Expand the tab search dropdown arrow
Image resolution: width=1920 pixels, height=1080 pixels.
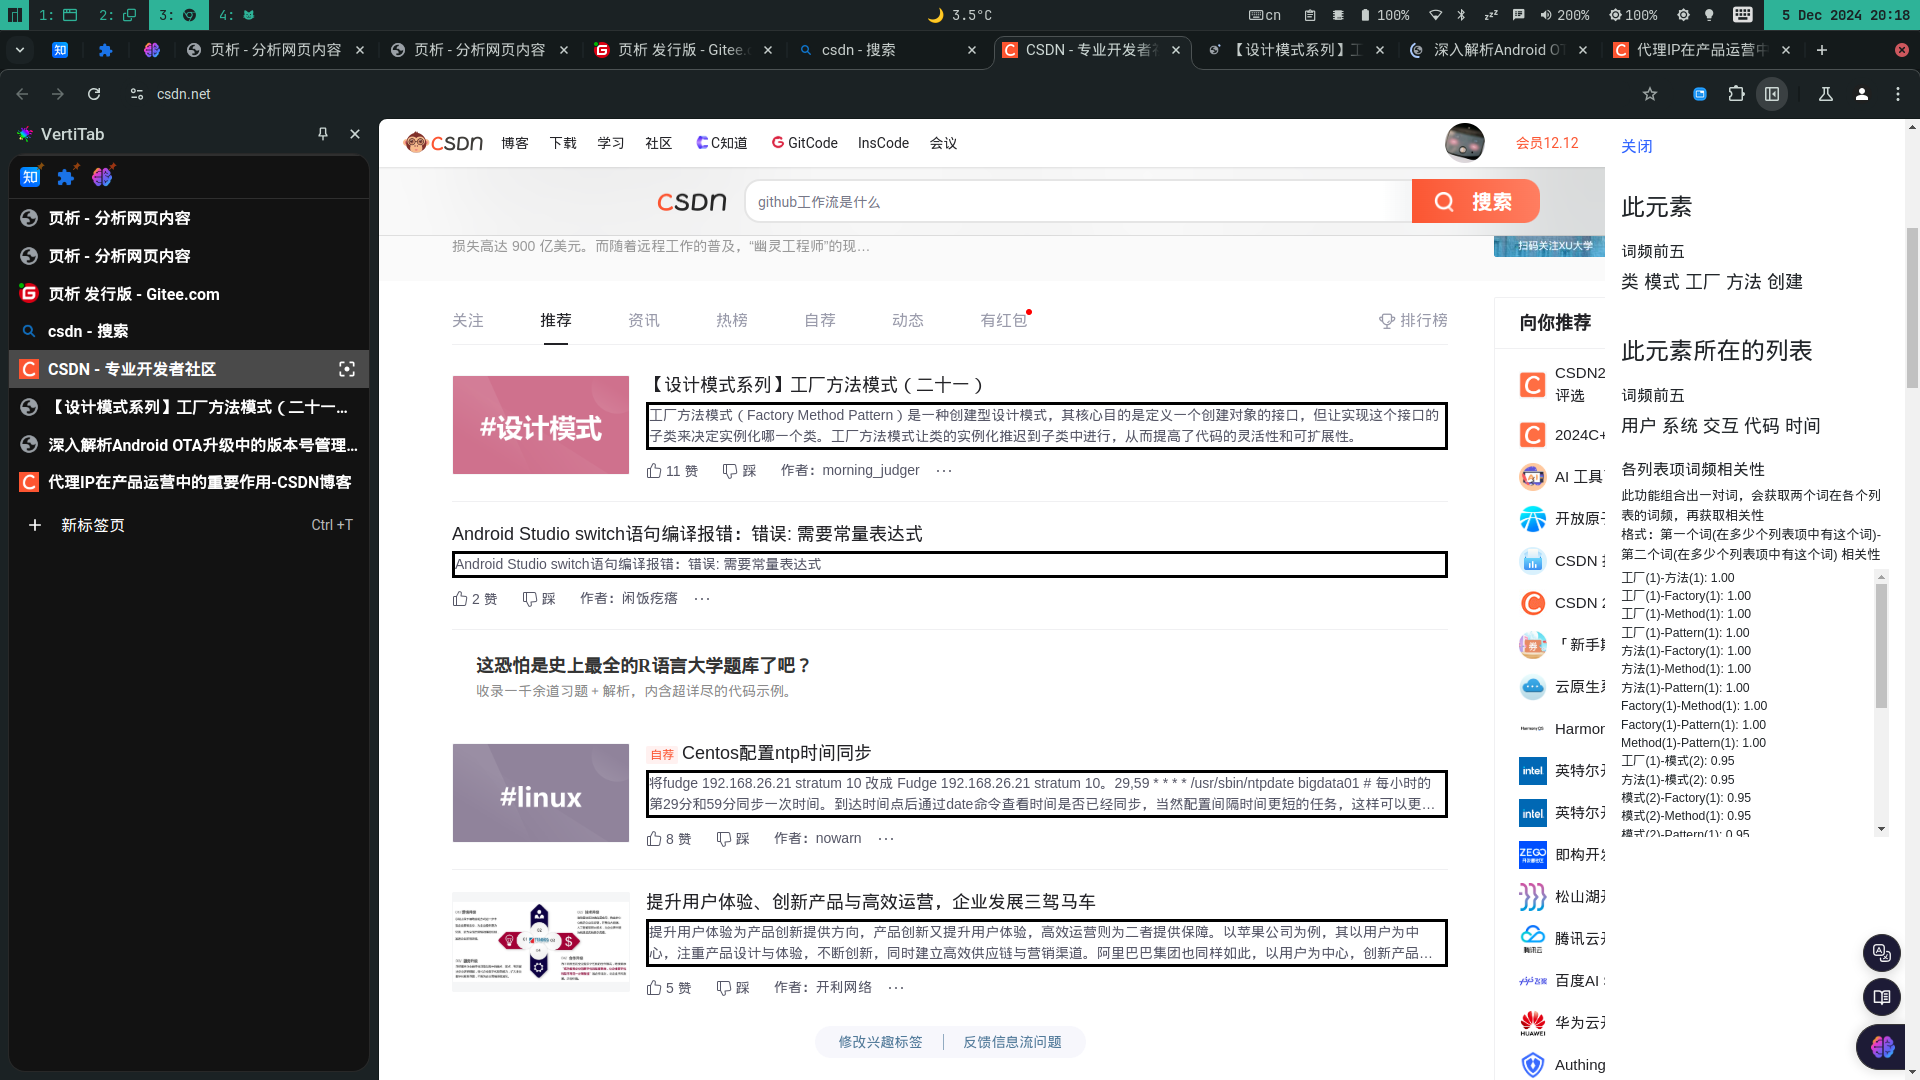[20, 50]
